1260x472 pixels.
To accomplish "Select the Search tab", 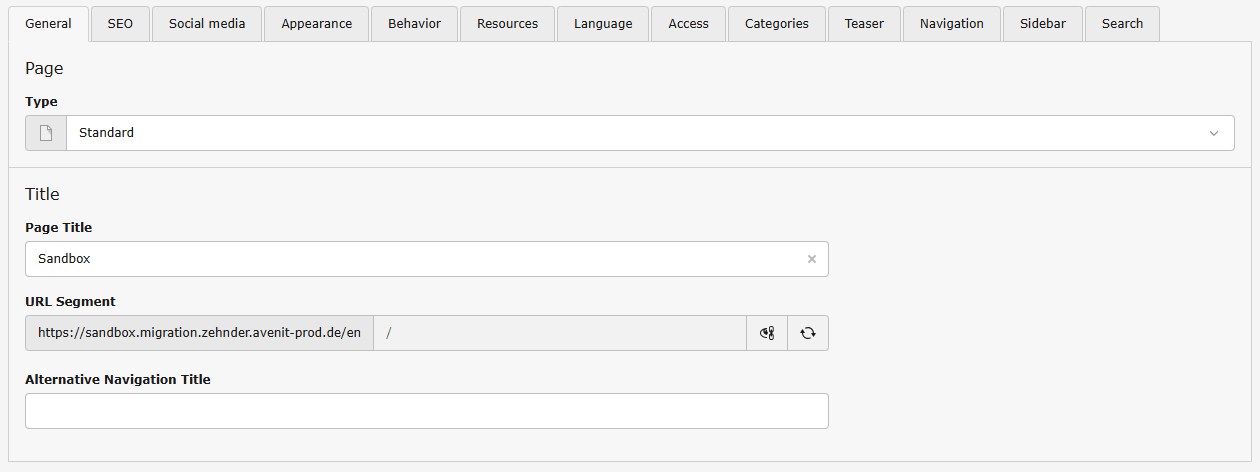I will [1122, 23].
